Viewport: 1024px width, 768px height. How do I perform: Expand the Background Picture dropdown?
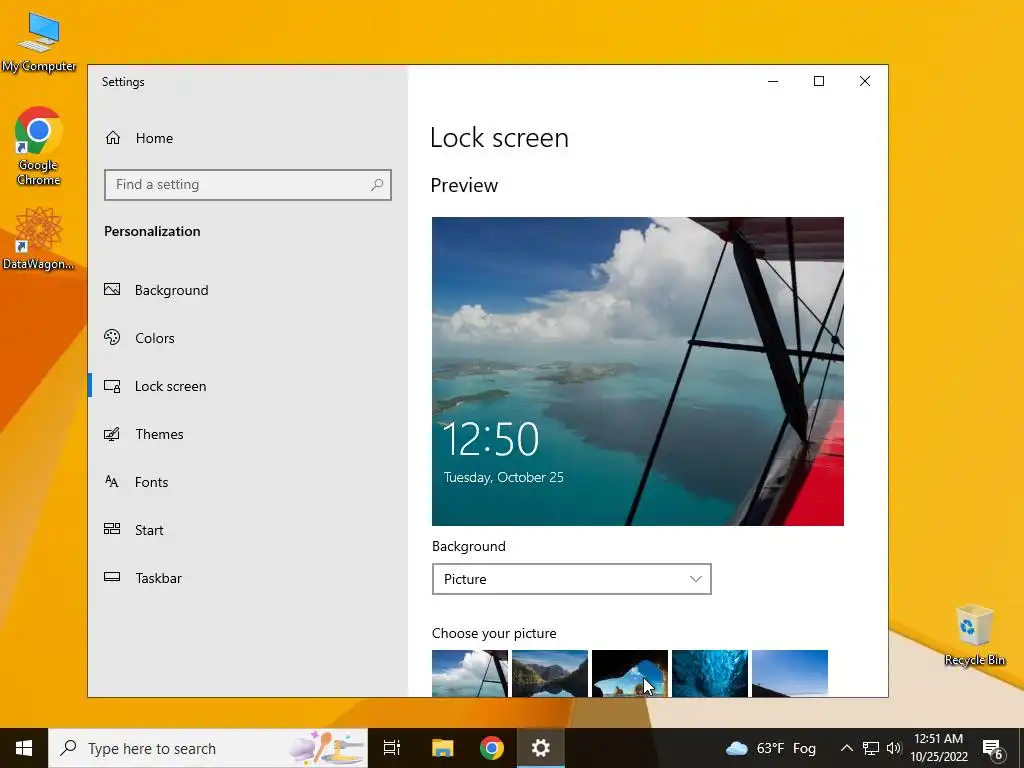click(571, 579)
